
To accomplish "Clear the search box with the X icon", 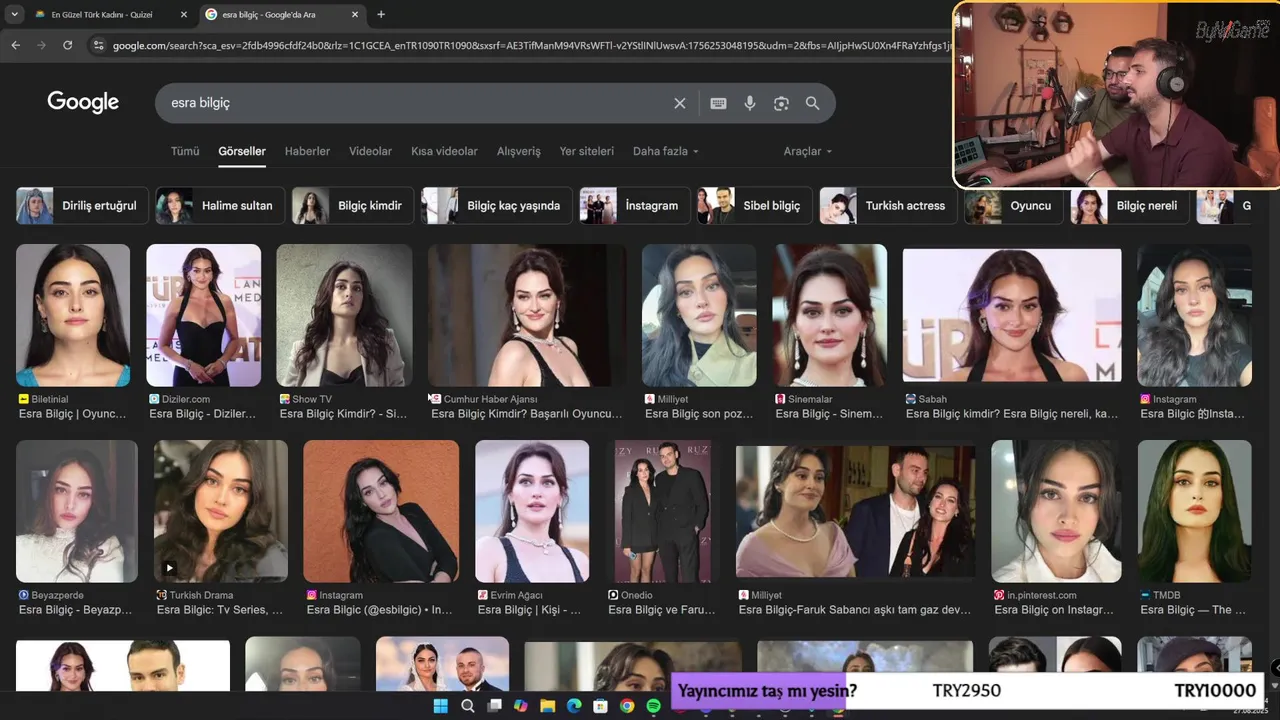I will (680, 103).
